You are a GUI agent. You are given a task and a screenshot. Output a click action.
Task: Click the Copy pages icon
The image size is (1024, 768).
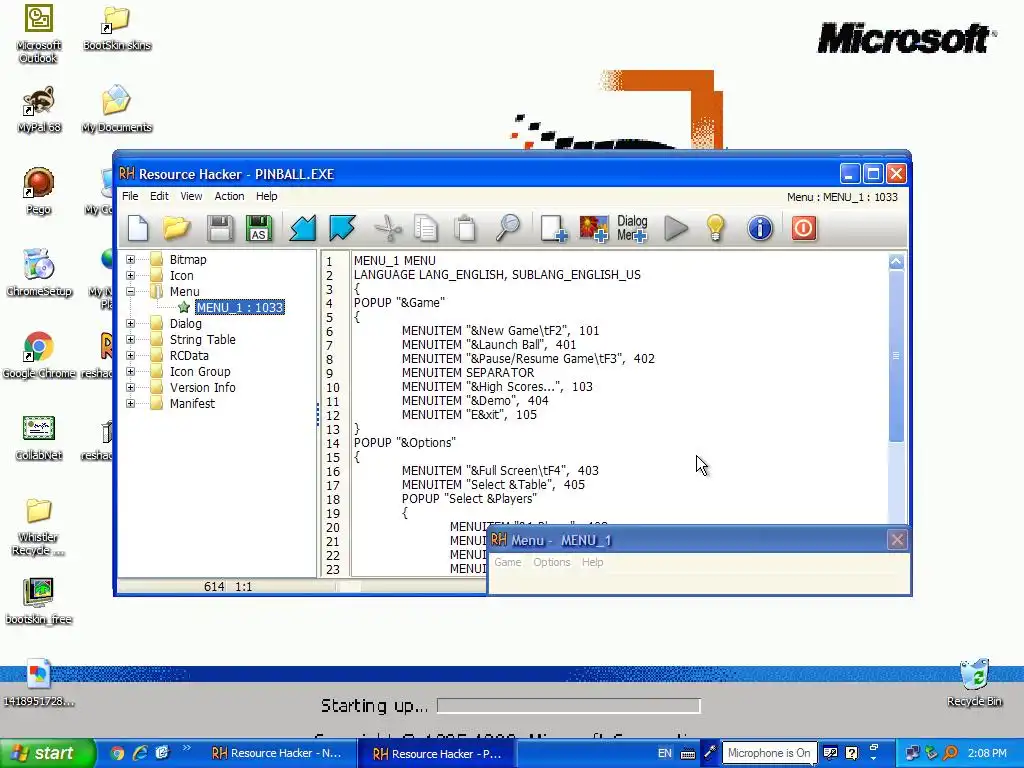click(426, 229)
